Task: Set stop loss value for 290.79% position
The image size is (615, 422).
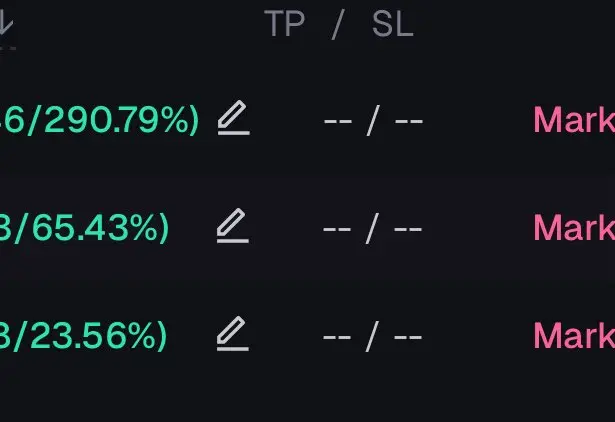Action: point(409,121)
